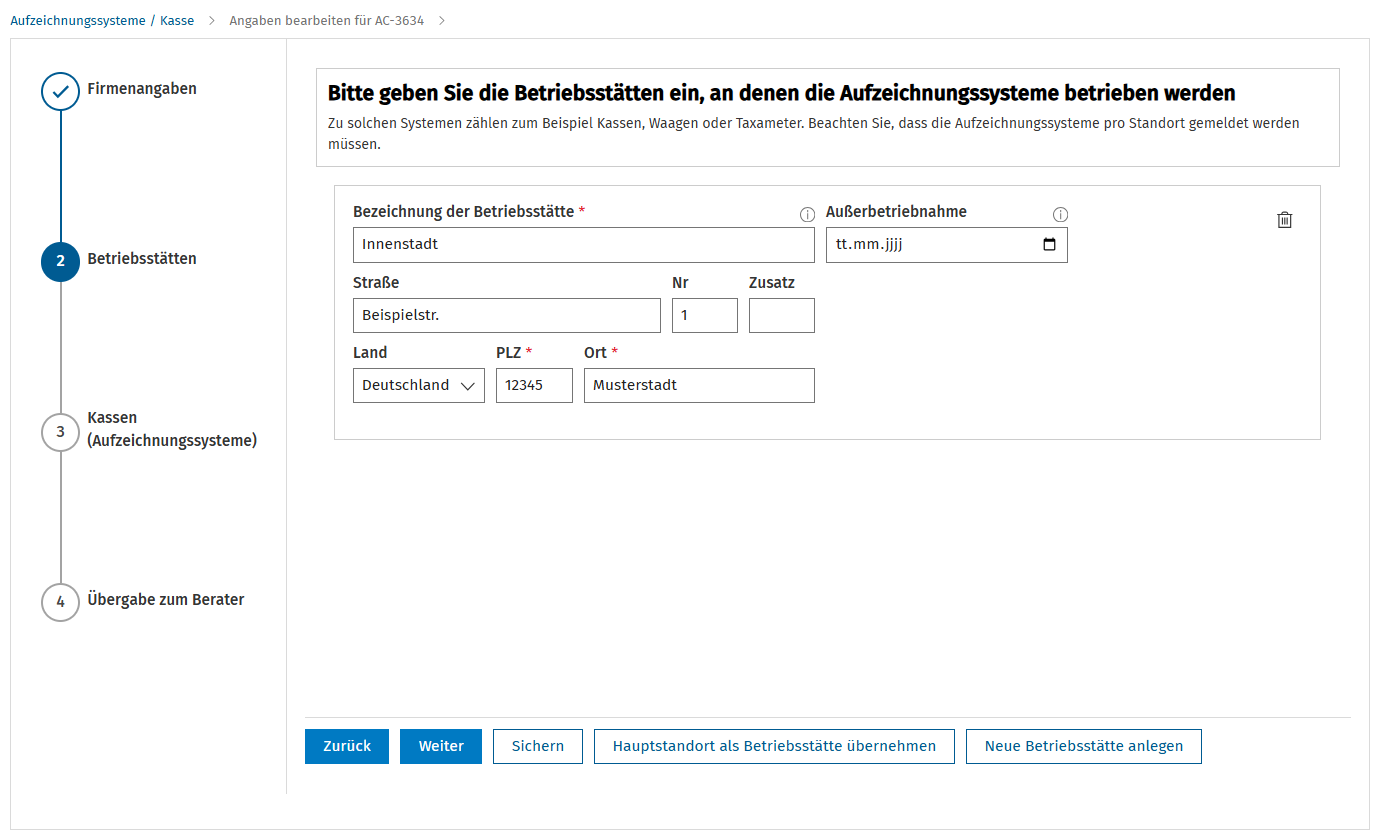Show info for Außerbetriebnahme

1060,215
